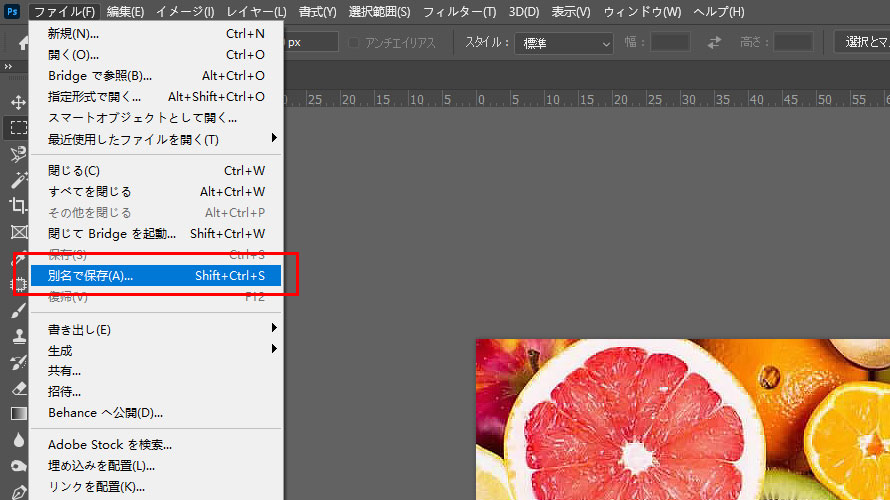This screenshot has height=500, width=890.
Task: Select the Gradient tool
Action: pos(18,414)
